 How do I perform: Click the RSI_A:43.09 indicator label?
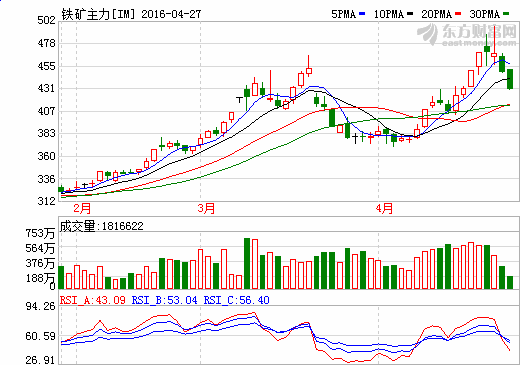pyautogui.click(x=93, y=300)
